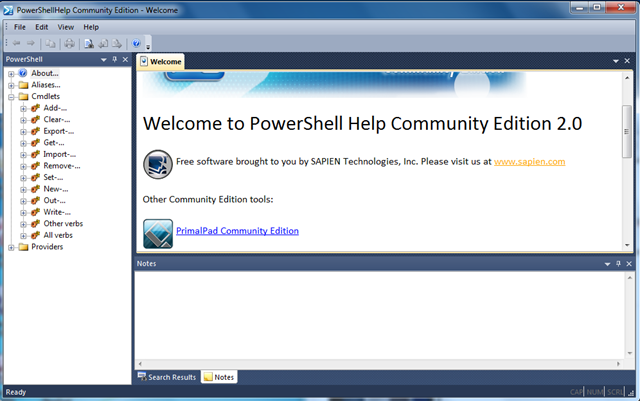Select the Set-... cmdlet icon
Viewport: 640px width, 401px height.
(36, 177)
